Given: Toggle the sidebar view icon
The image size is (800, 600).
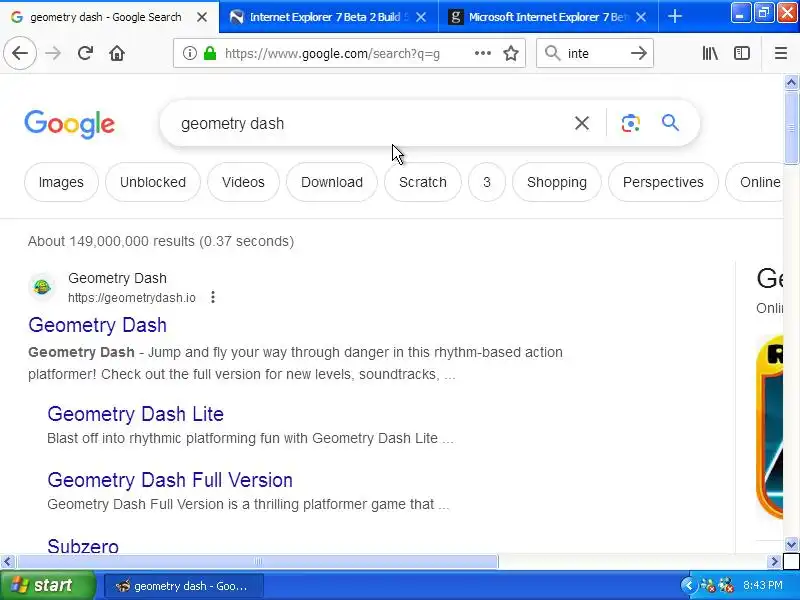Looking at the screenshot, I should point(742,53).
